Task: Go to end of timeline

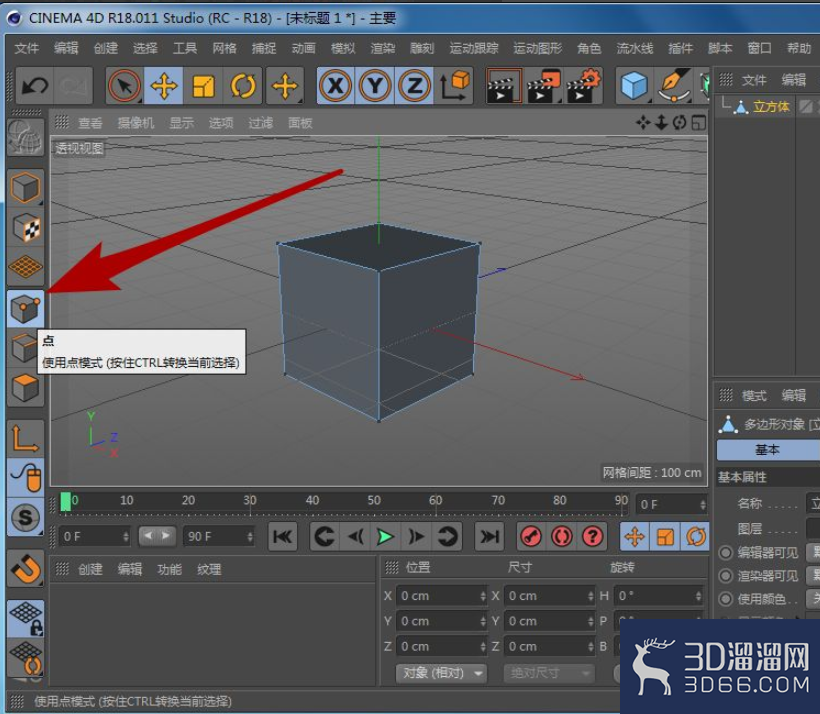Action: [489, 536]
